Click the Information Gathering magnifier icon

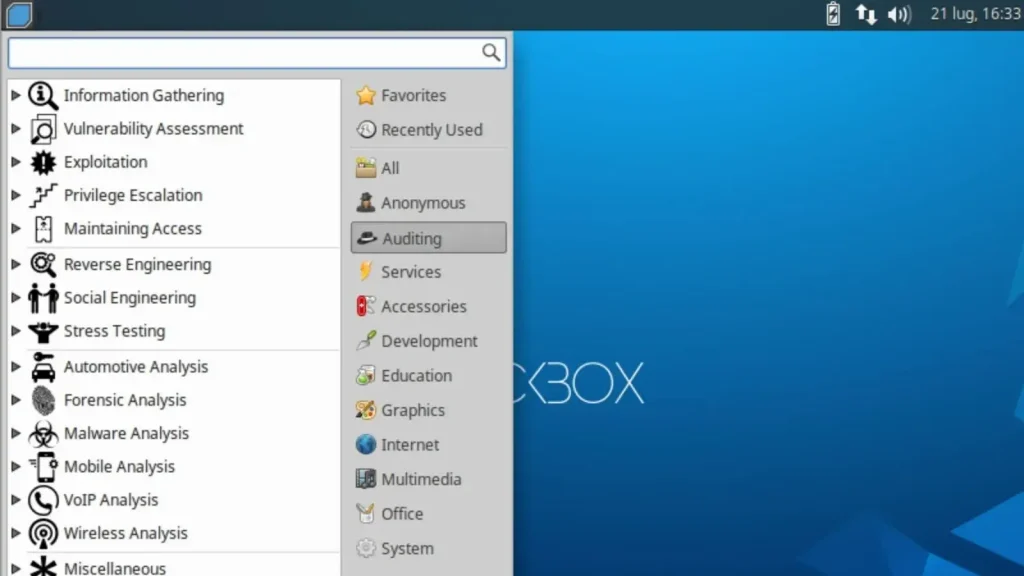click(43, 95)
